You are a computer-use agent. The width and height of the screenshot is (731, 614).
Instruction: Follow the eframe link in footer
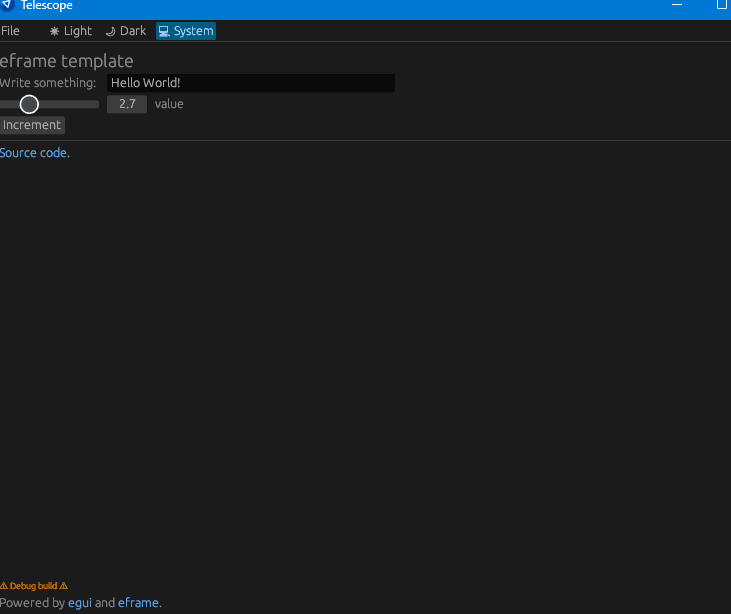pos(138,603)
